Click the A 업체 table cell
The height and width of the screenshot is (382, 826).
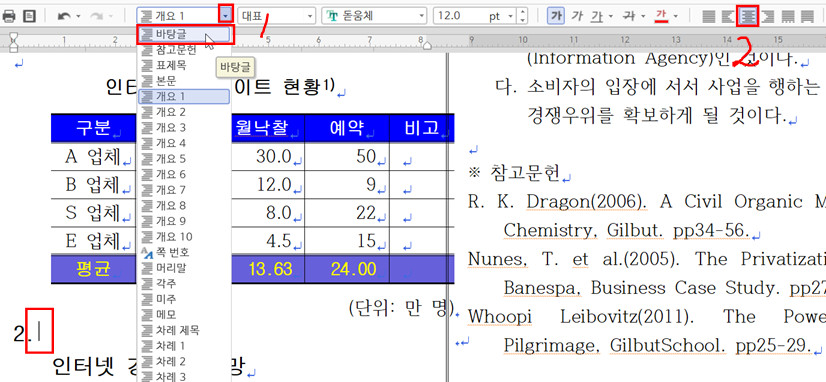(x=94, y=156)
